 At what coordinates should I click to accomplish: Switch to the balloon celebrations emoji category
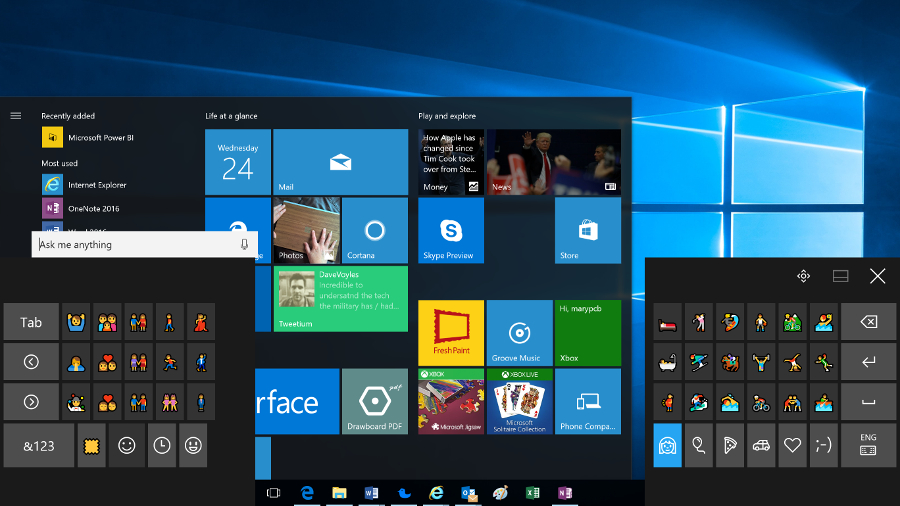pos(699,445)
